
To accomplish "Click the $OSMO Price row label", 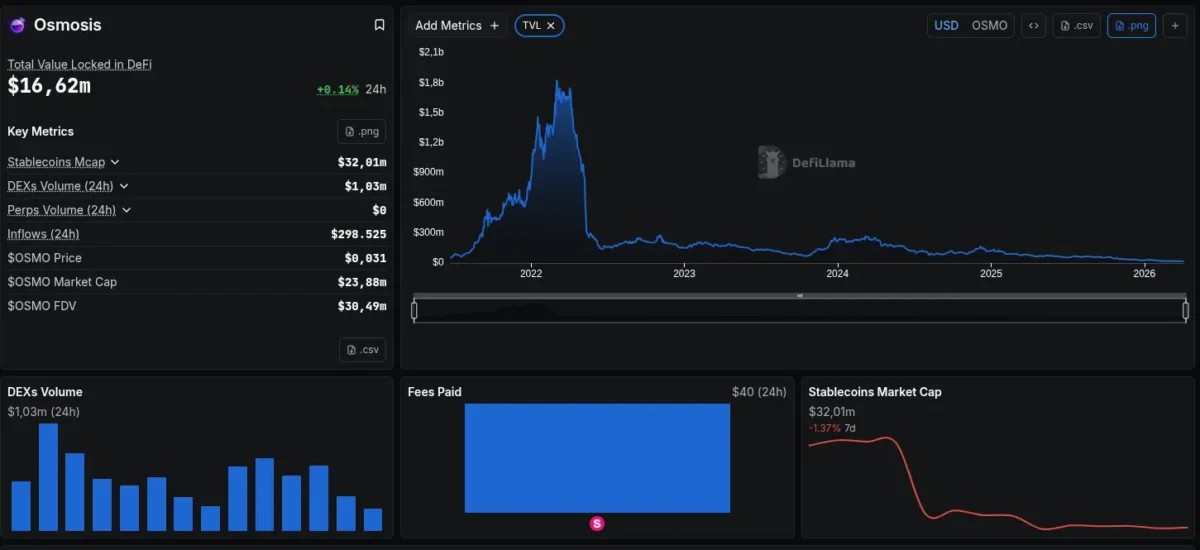I will pos(45,258).
